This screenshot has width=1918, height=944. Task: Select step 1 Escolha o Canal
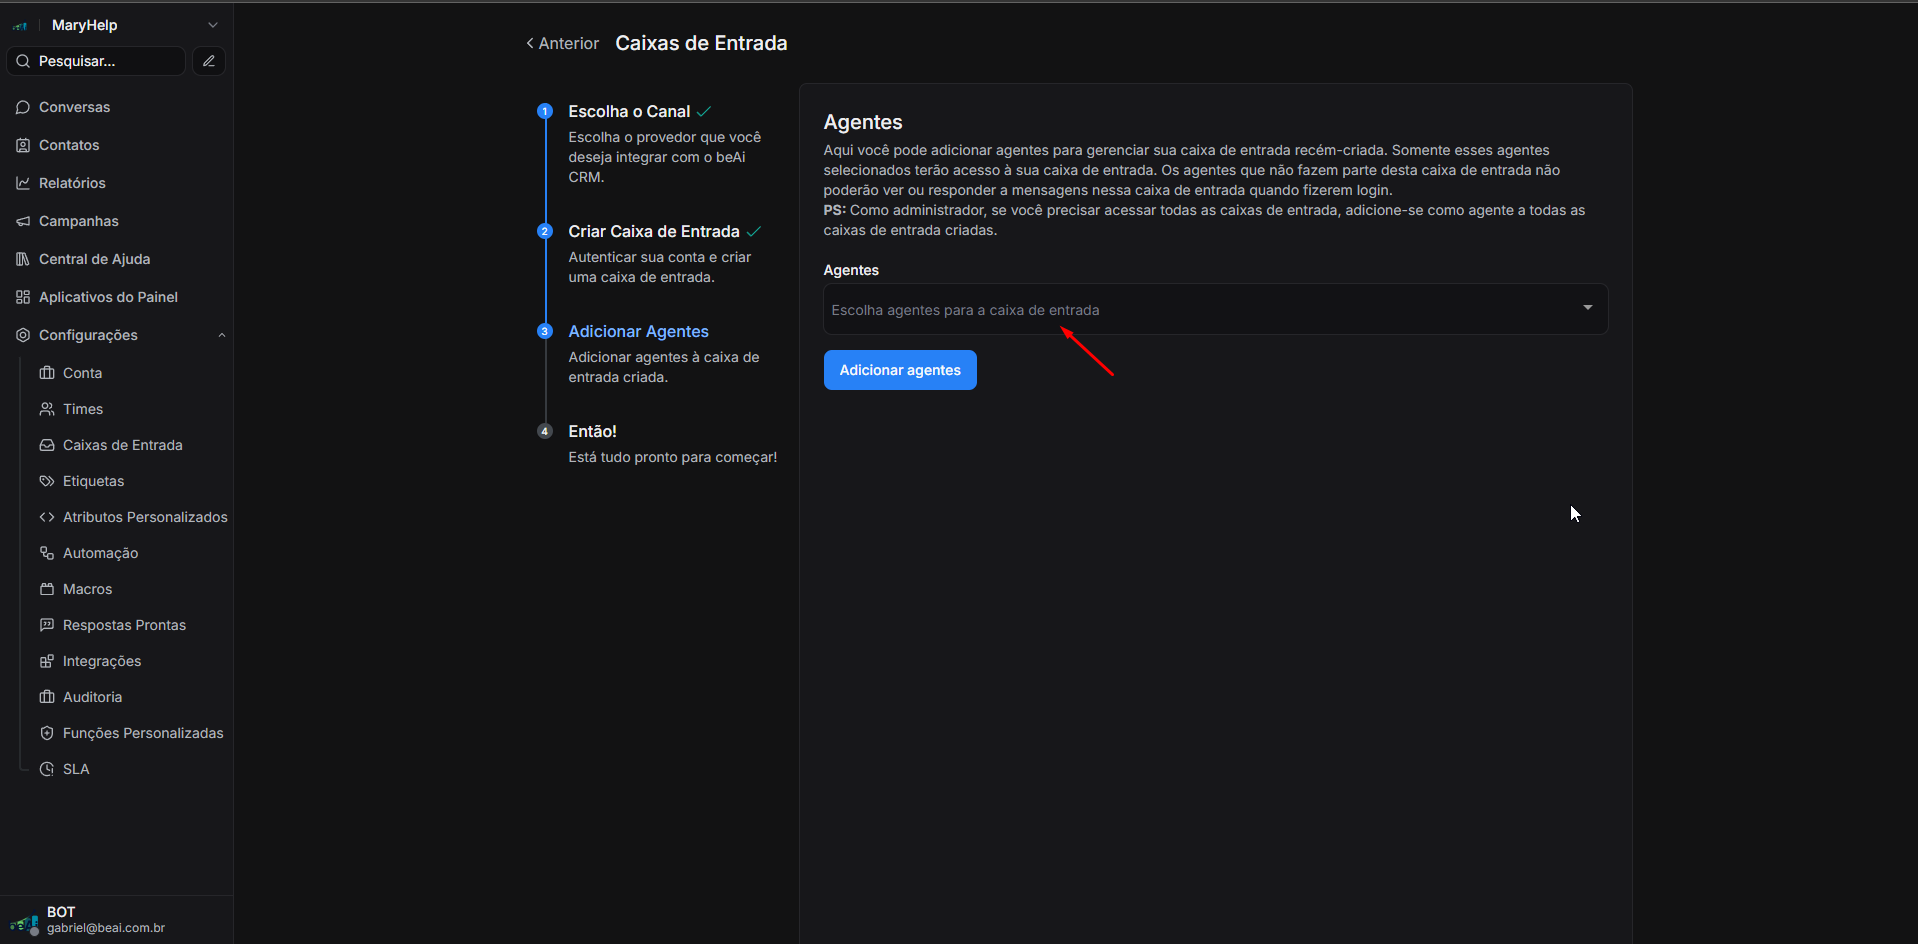628,111
